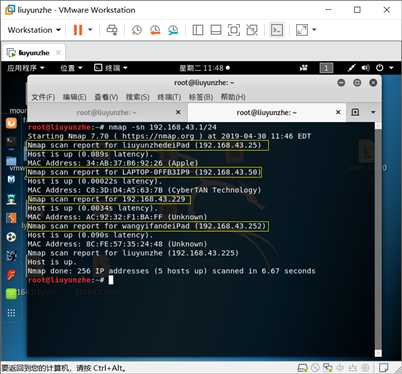Open the snapshot manager
The width and height of the screenshot is (402, 374).
173,30
